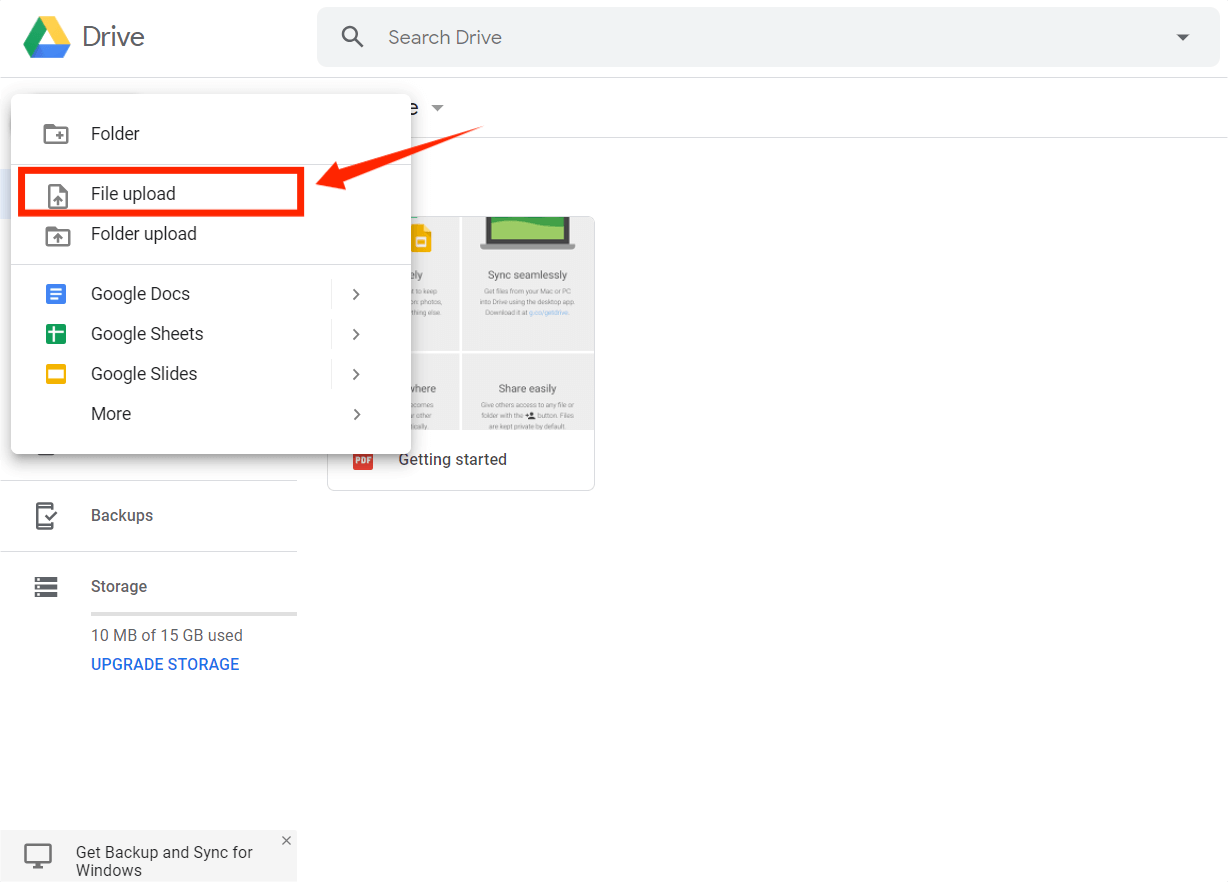Click the Google Slides icon
The image size is (1228, 882).
[x=56, y=374]
